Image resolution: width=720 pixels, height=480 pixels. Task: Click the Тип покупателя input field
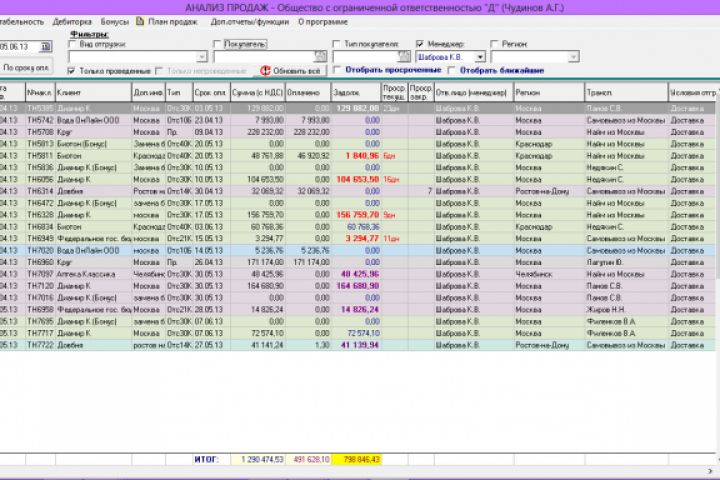click(366, 57)
